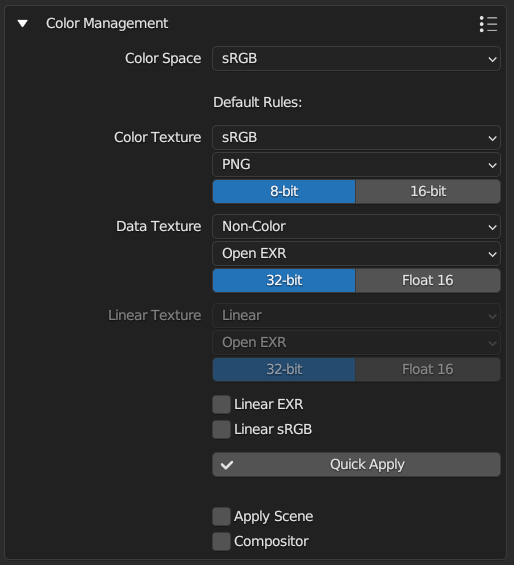Select the 8-bit depth option
The width and height of the screenshot is (514, 565).
tap(284, 191)
